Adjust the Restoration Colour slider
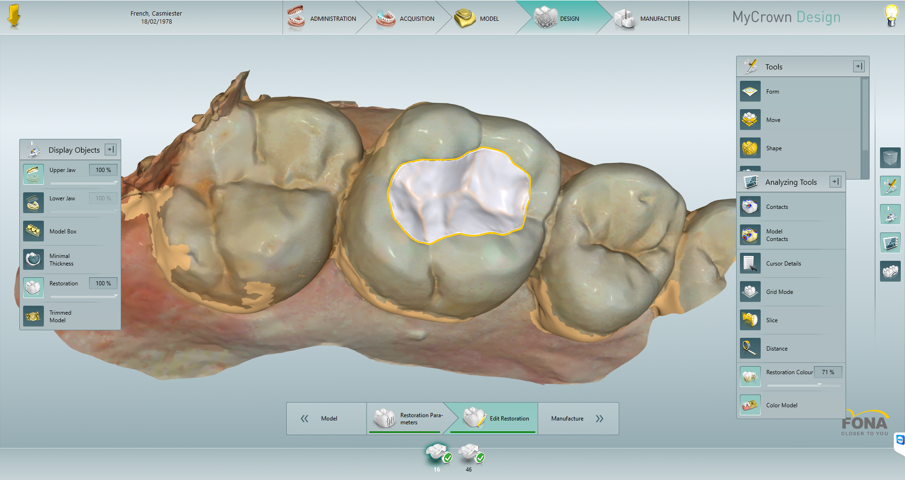The width and height of the screenshot is (905, 480). pos(819,385)
